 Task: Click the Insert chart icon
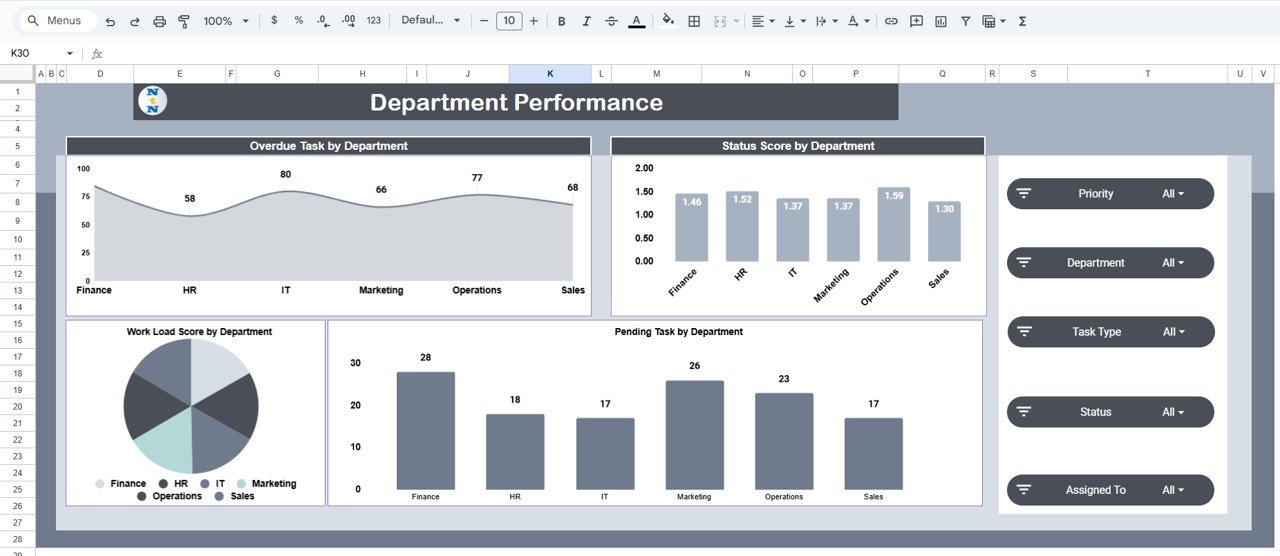pyautogui.click(x=941, y=21)
